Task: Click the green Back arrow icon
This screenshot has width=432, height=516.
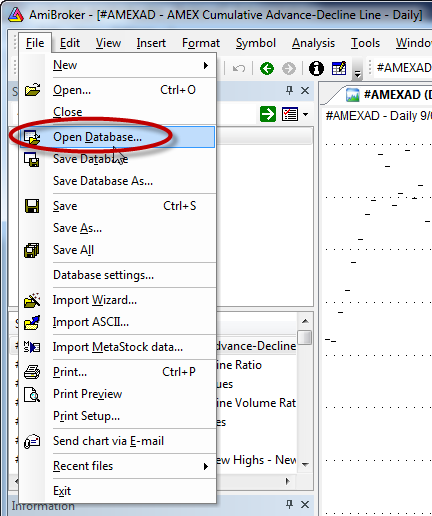Action: (267, 69)
